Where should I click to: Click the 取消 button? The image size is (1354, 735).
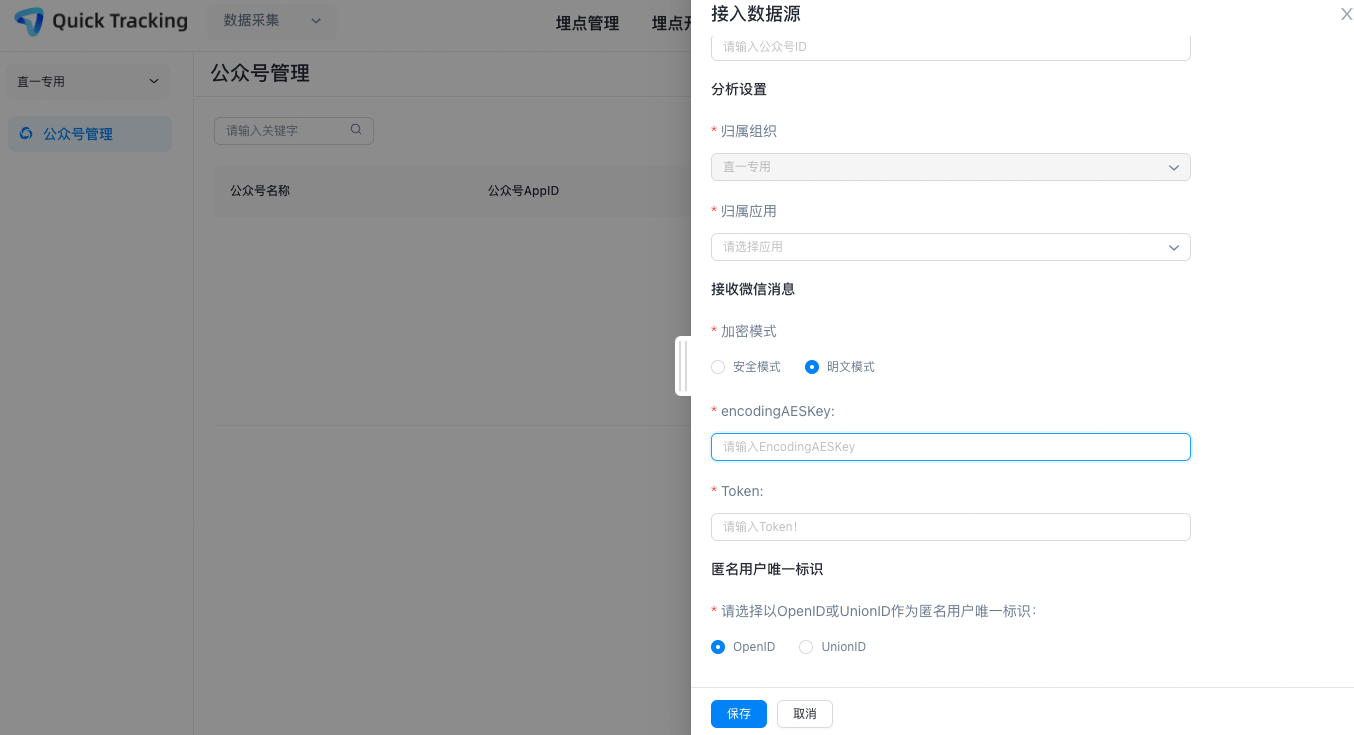[805, 714]
